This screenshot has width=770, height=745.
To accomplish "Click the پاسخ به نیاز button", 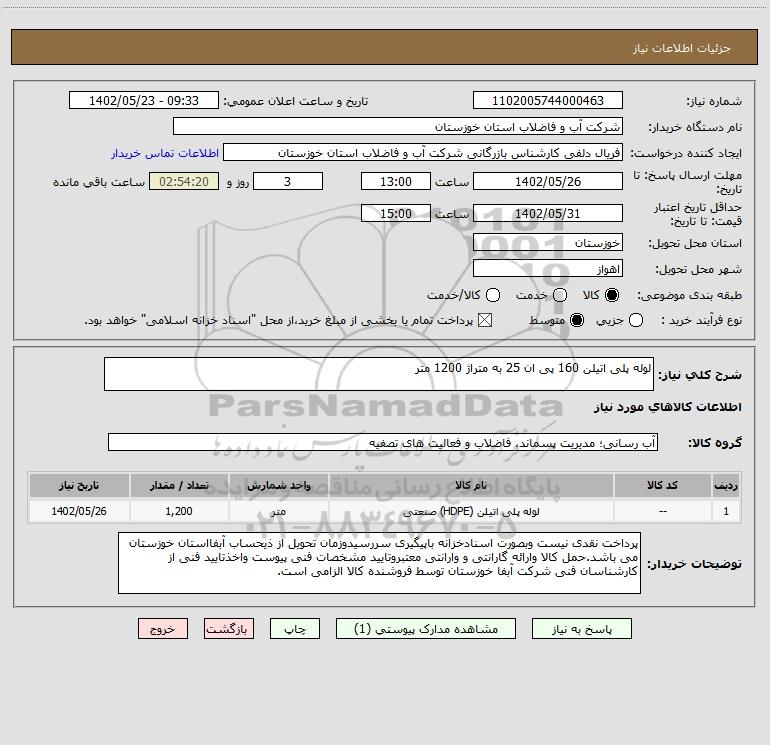I will click(x=581, y=629).
